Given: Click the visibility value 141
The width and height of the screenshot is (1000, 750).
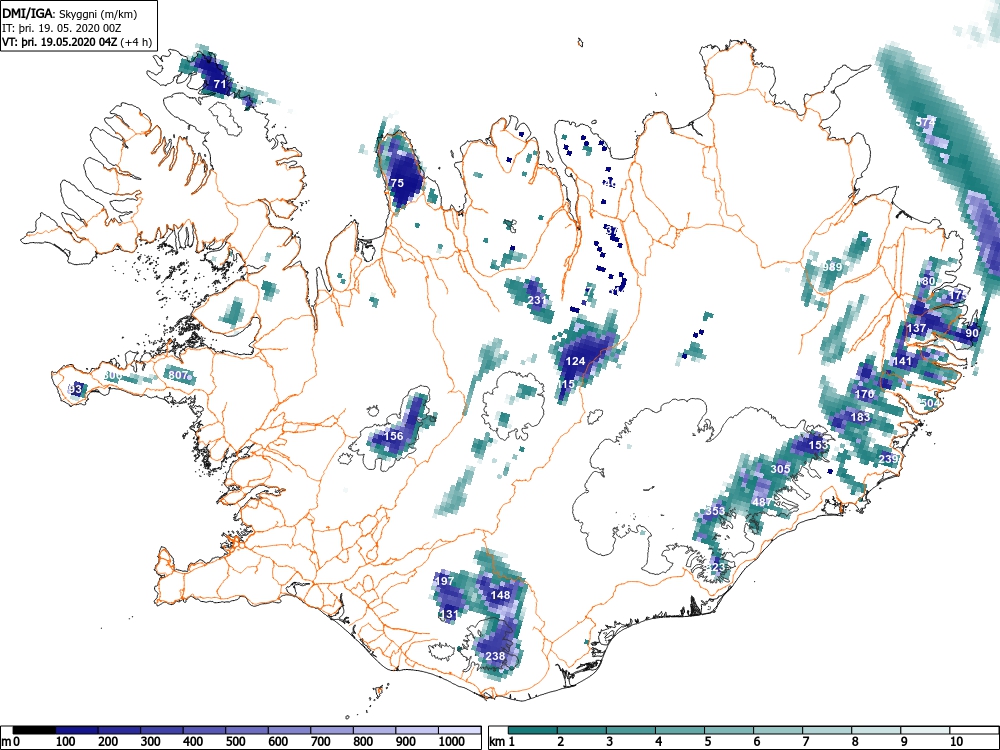Looking at the screenshot, I should [x=902, y=361].
